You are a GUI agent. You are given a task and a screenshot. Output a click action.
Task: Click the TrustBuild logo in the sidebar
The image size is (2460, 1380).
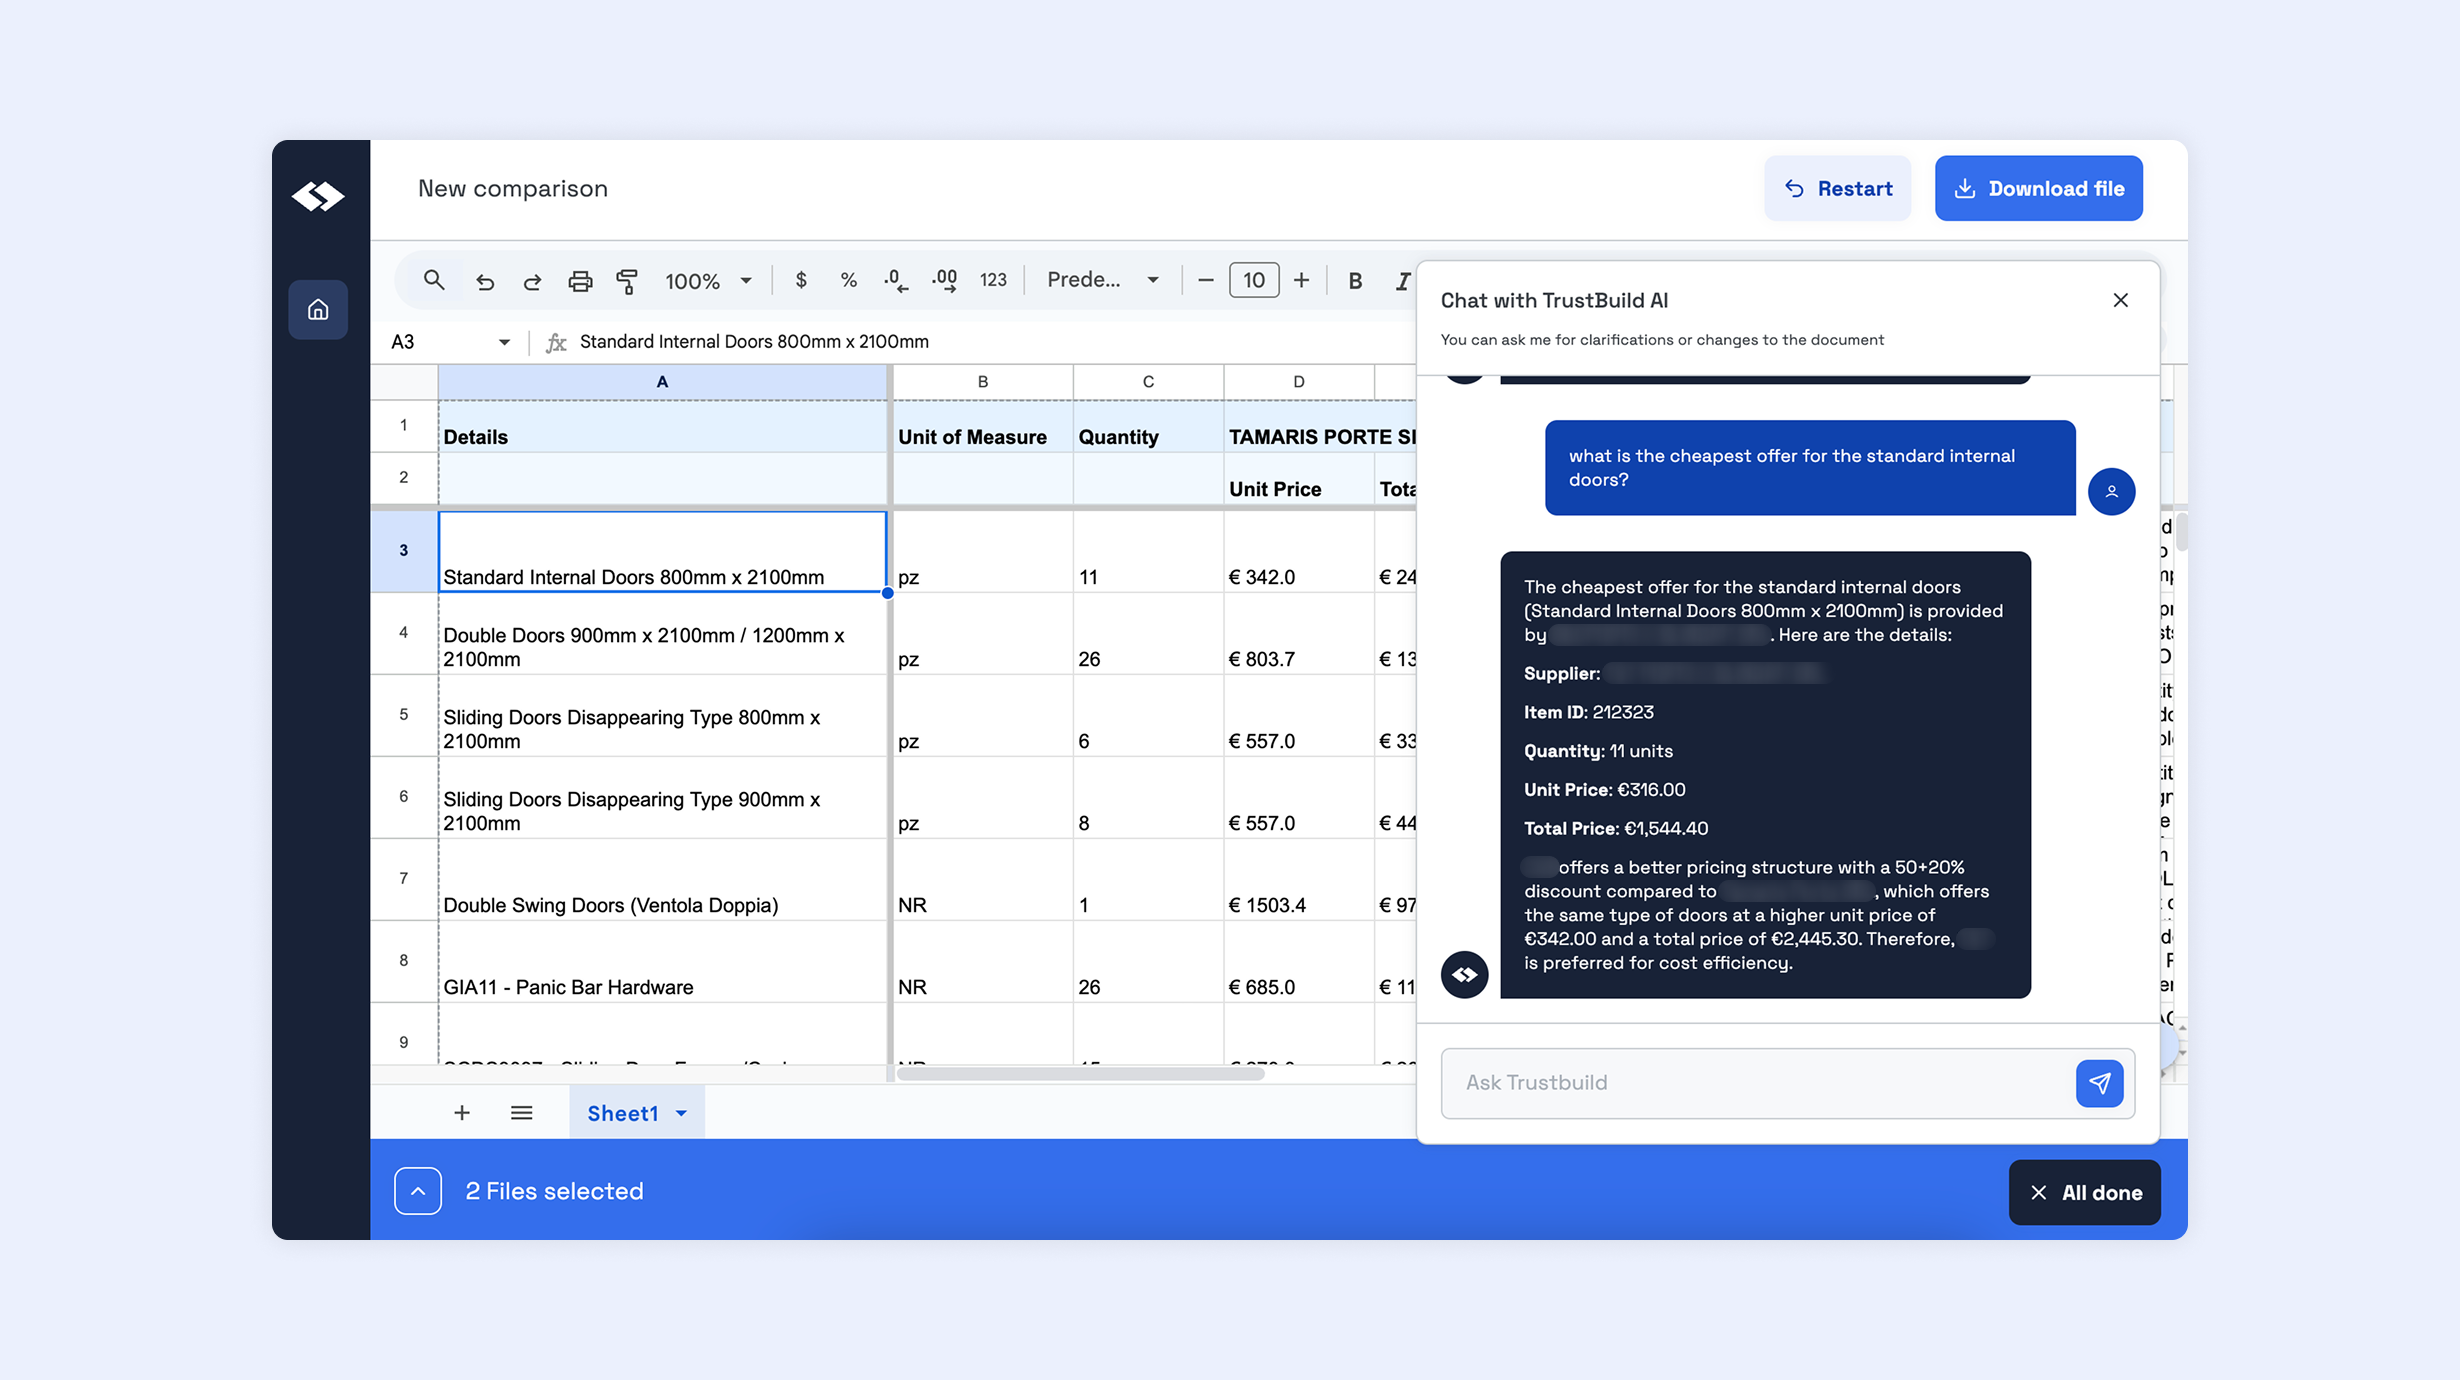(x=318, y=196)
